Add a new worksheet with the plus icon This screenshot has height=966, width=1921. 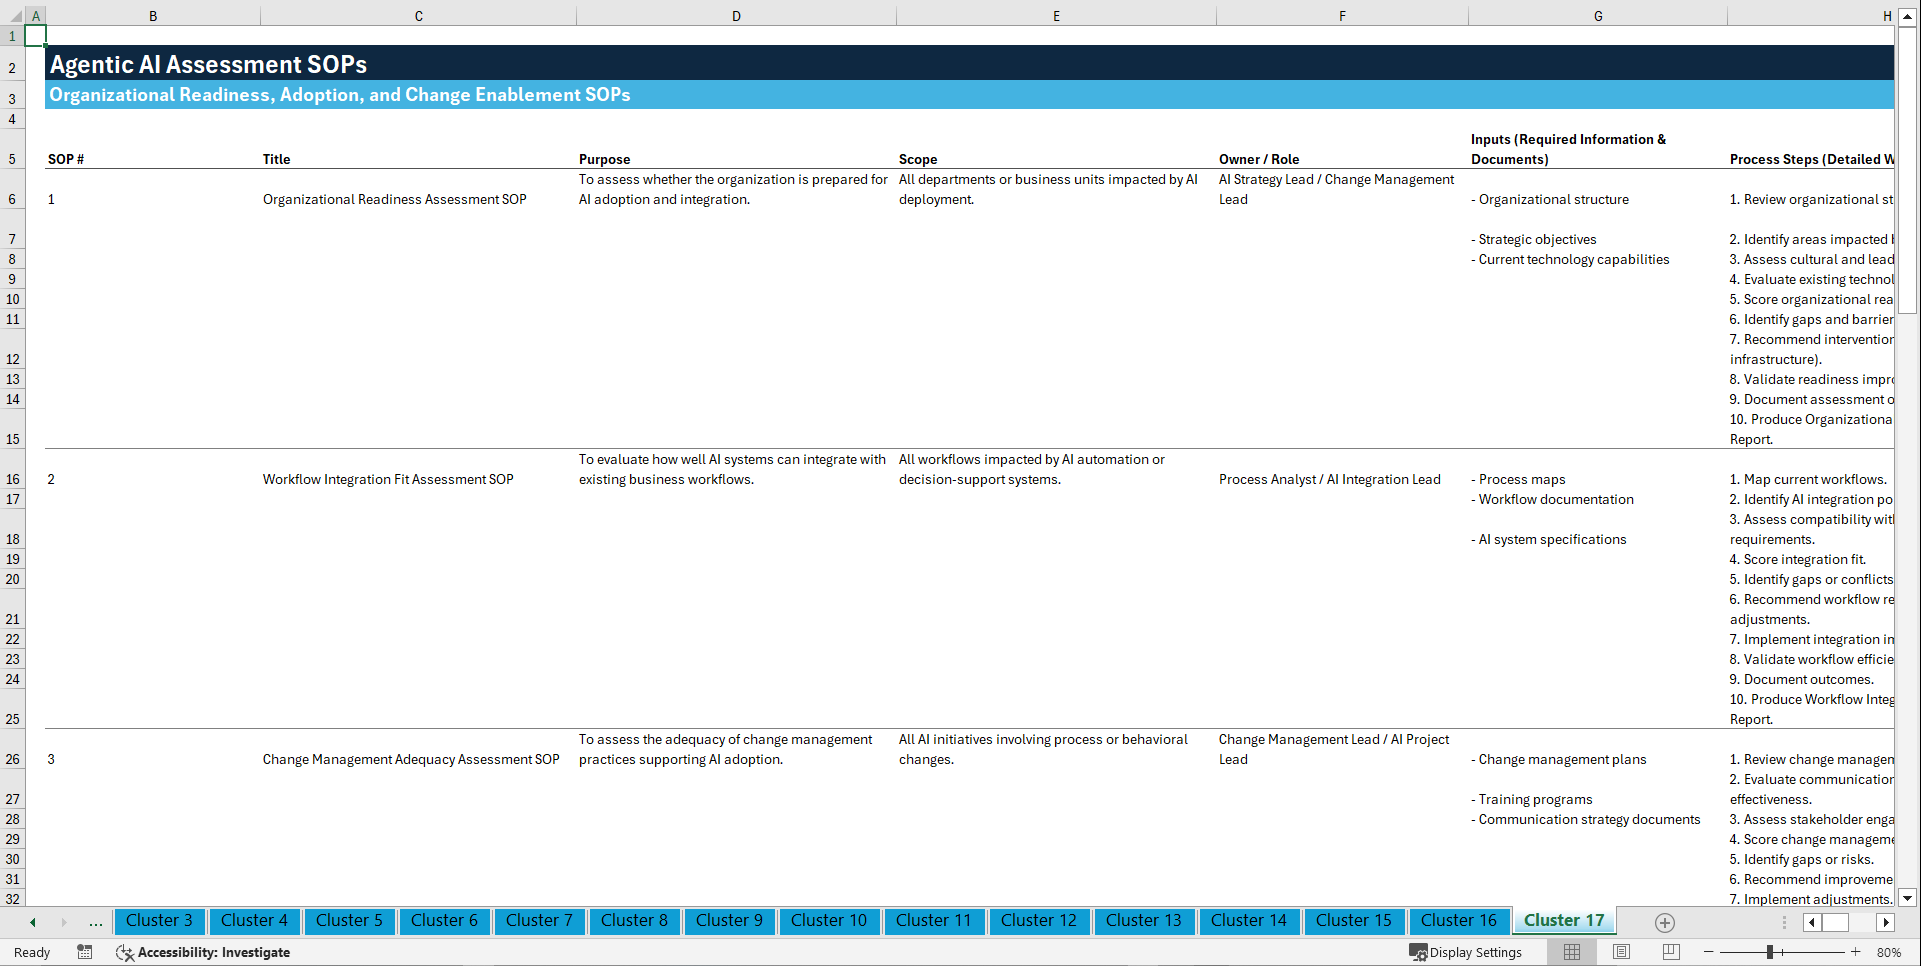1664,922
